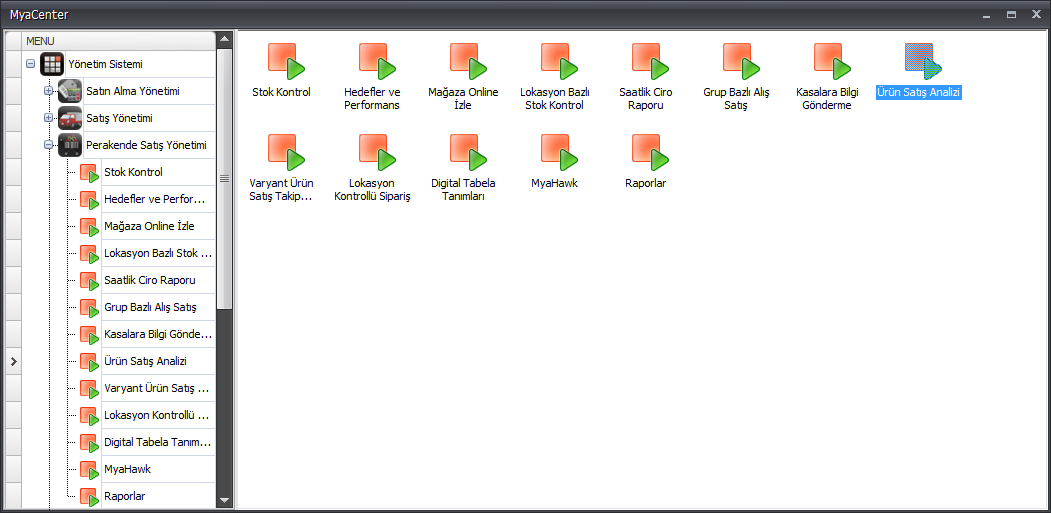Click the tree vertical scrollbar thumb
The height and width of the screenshot is (513, 1051).
pyautogui.click(x=225, y=178)
